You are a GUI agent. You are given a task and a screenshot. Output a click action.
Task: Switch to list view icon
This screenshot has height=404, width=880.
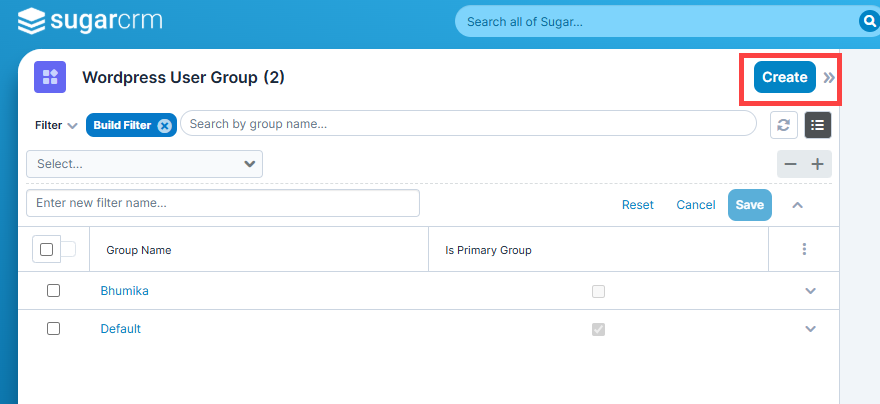tap(818, 125)
